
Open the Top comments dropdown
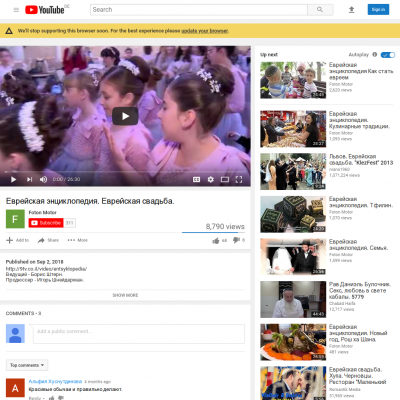[x=27, y=365]
